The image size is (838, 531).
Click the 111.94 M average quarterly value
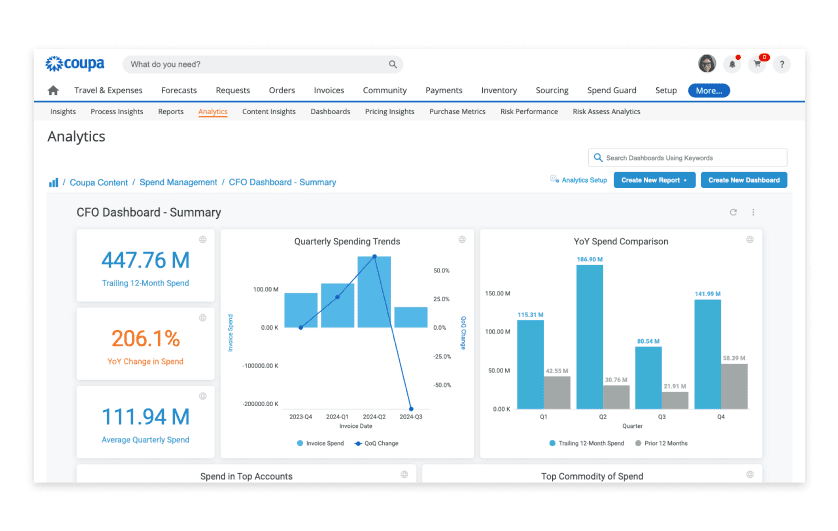[x=146, y=417]
